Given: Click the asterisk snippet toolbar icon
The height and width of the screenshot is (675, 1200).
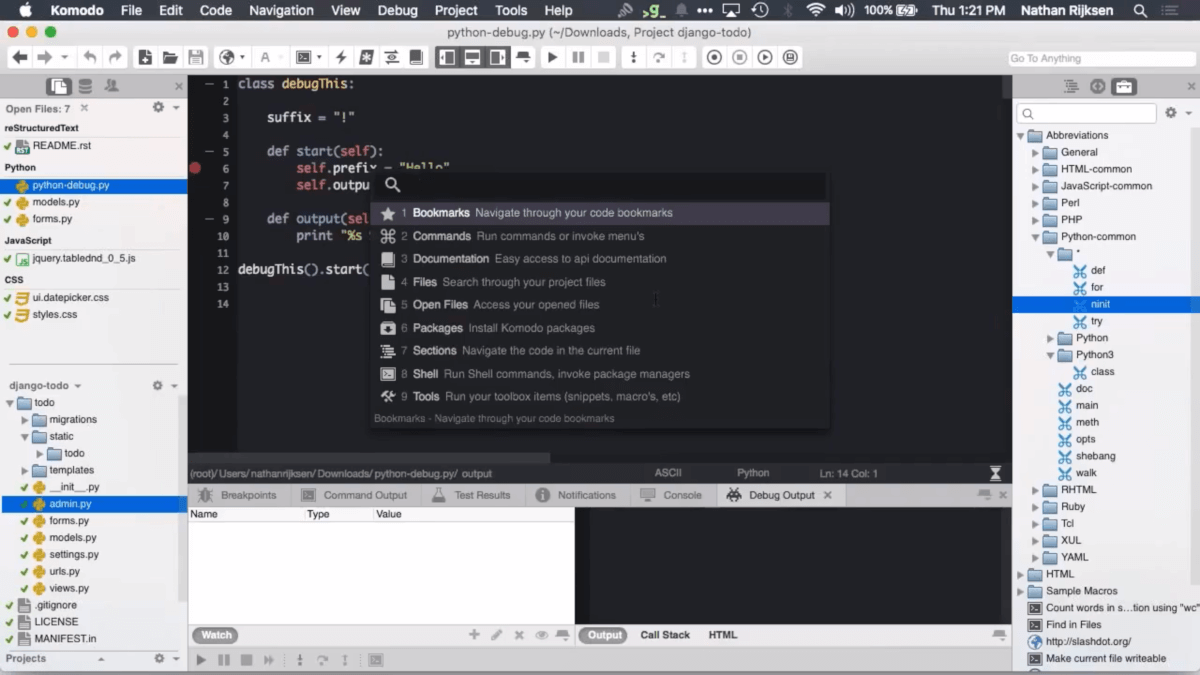Looking at the screenshot, I should [367, 58].
